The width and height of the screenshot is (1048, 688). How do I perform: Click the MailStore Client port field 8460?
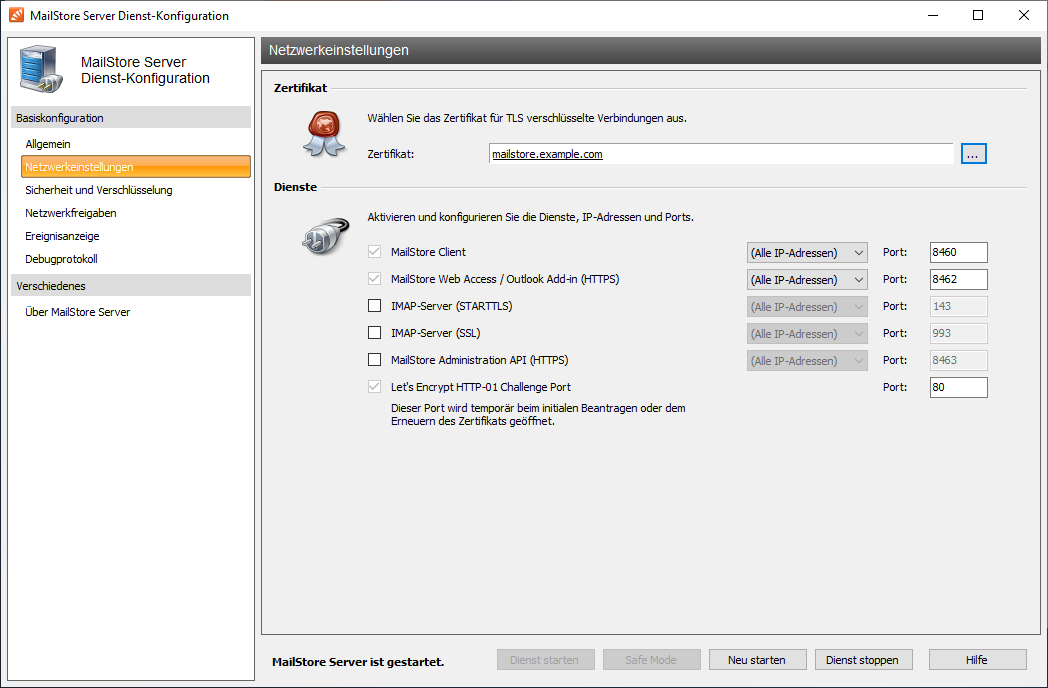[958, 252]
